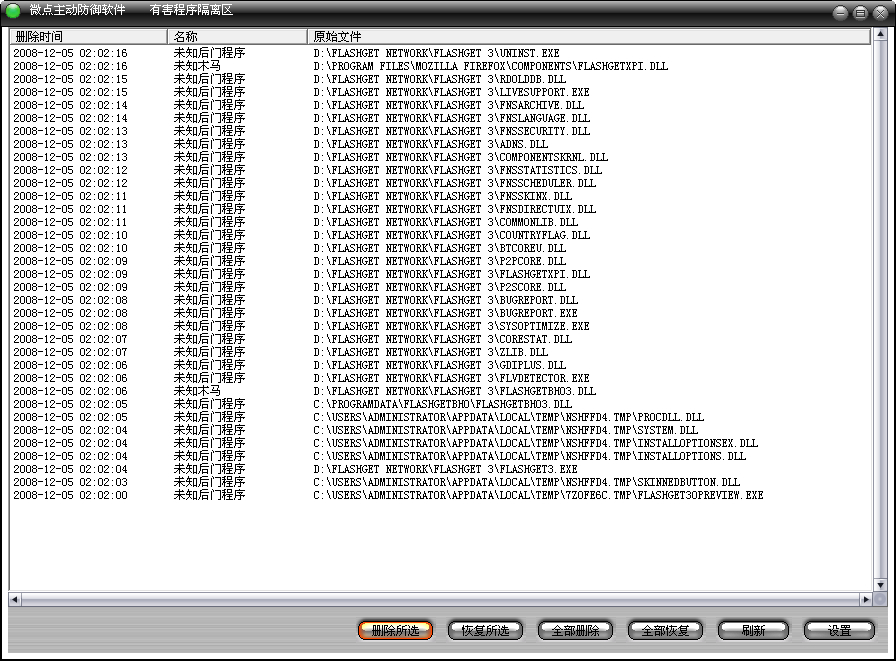Minimize the quarantine window
896x661 pixels.
point(841,12)
